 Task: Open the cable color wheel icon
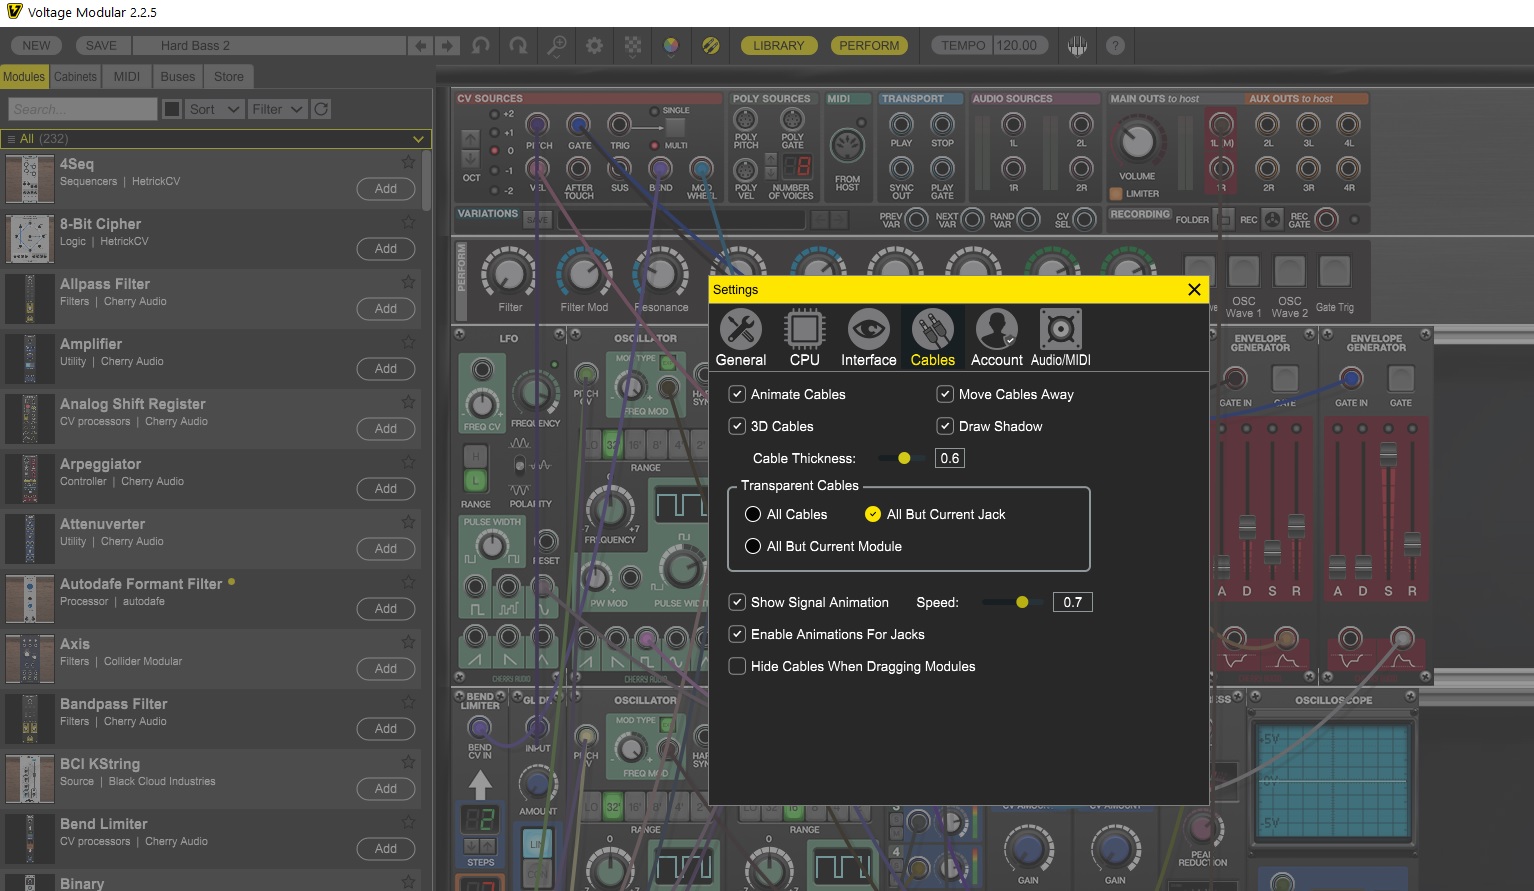(x=671, y=46)
